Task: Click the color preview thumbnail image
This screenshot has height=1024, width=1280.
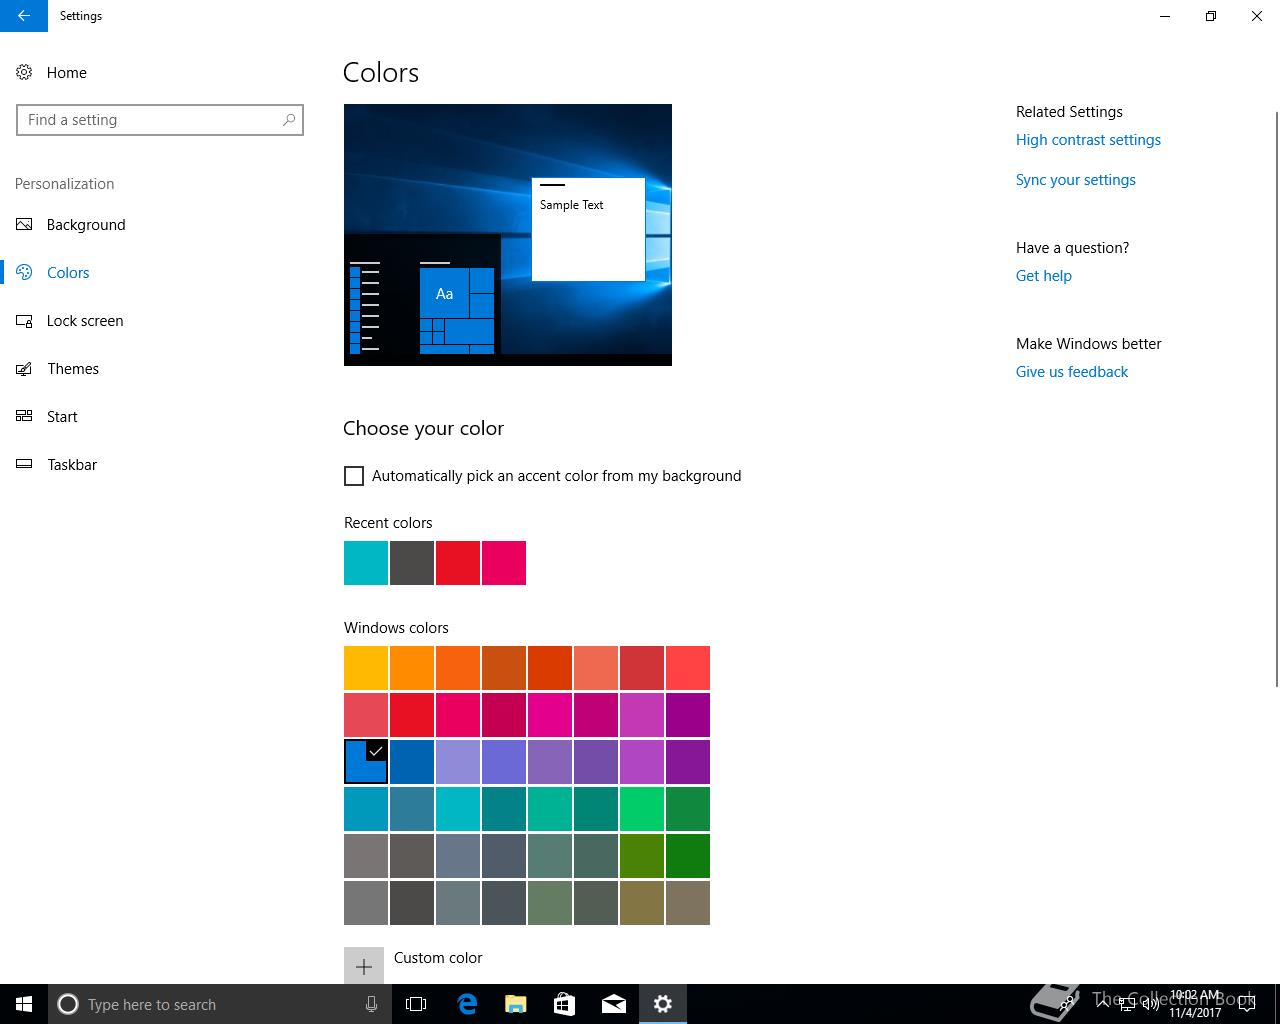Action: (x=507, y=235)
